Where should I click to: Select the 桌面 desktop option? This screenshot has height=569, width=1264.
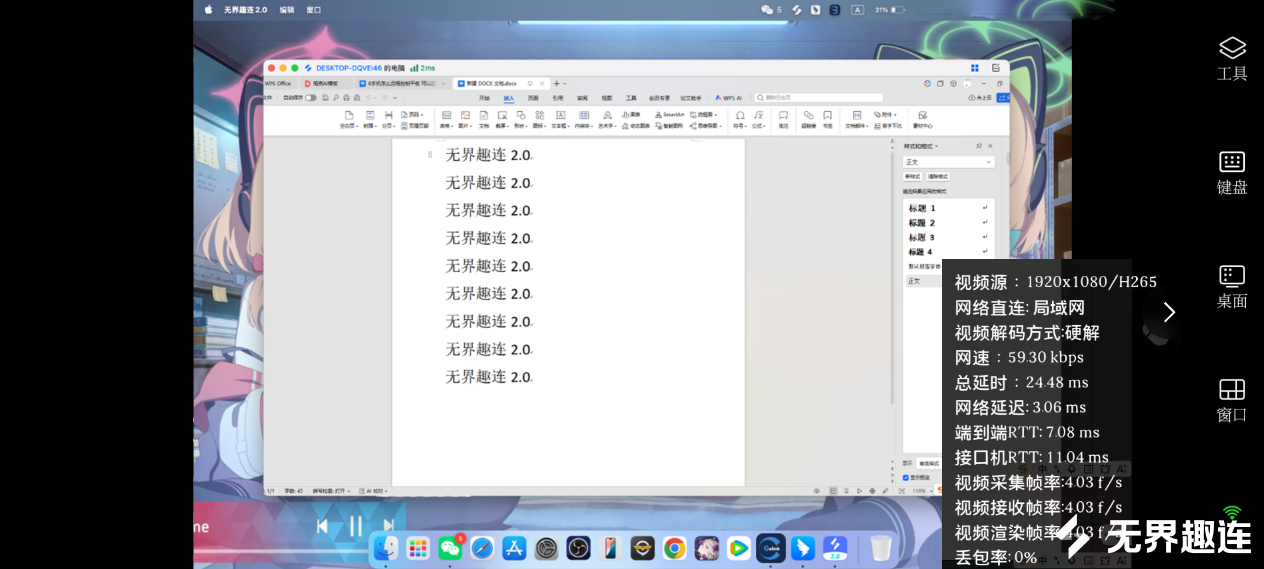point(1232,287)
